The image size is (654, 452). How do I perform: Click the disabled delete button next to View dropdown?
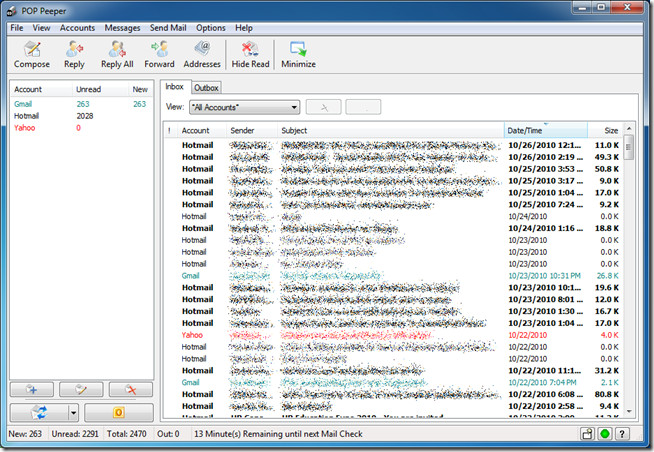pos(324,107)
